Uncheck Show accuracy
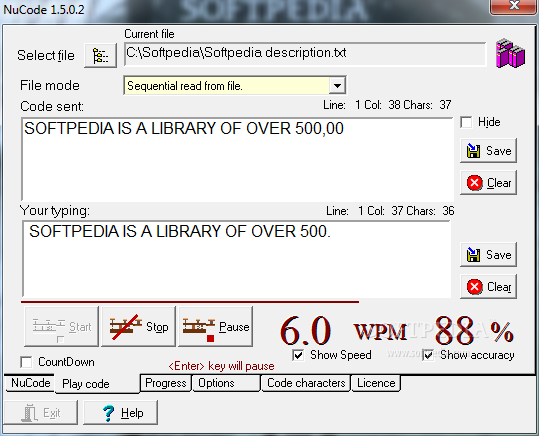The width and height of the screenshot is (539, 436). (428, 355)
